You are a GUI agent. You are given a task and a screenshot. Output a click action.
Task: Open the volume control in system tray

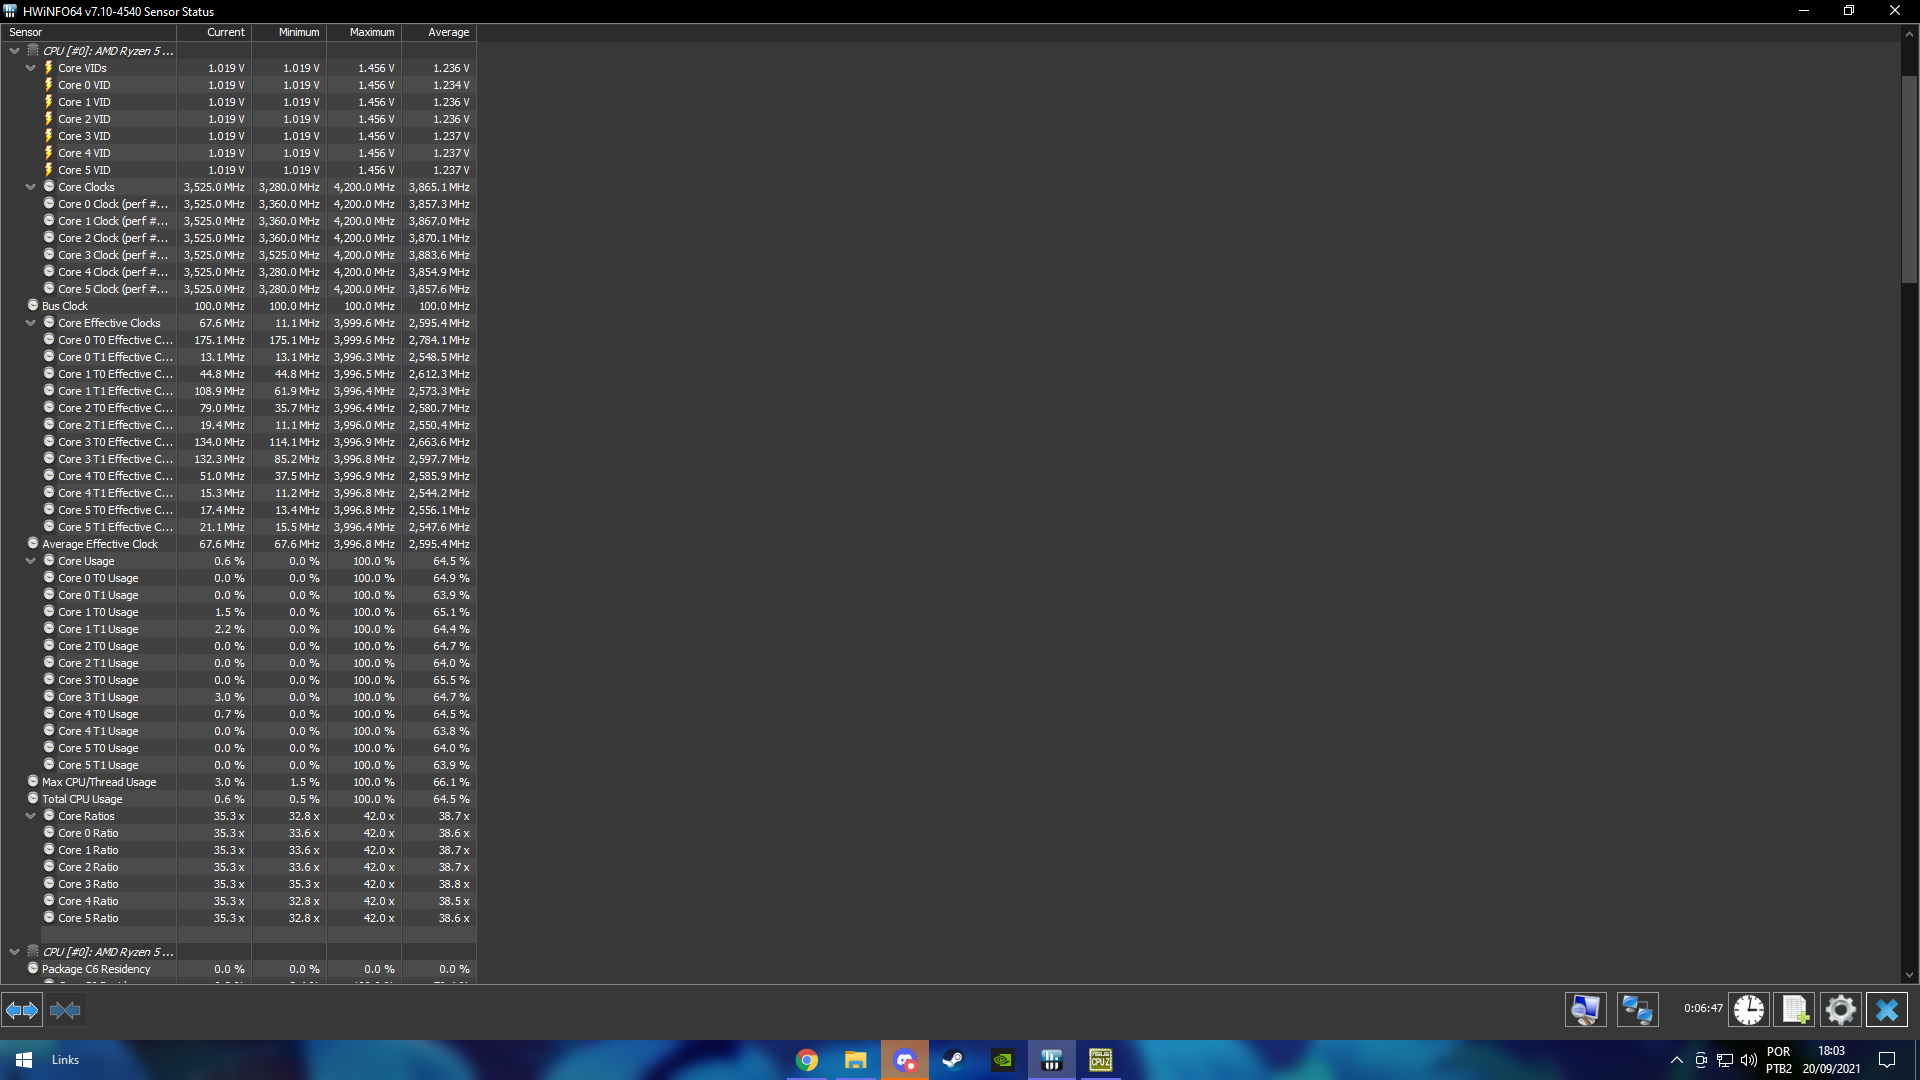[x=1748, y=1060]
